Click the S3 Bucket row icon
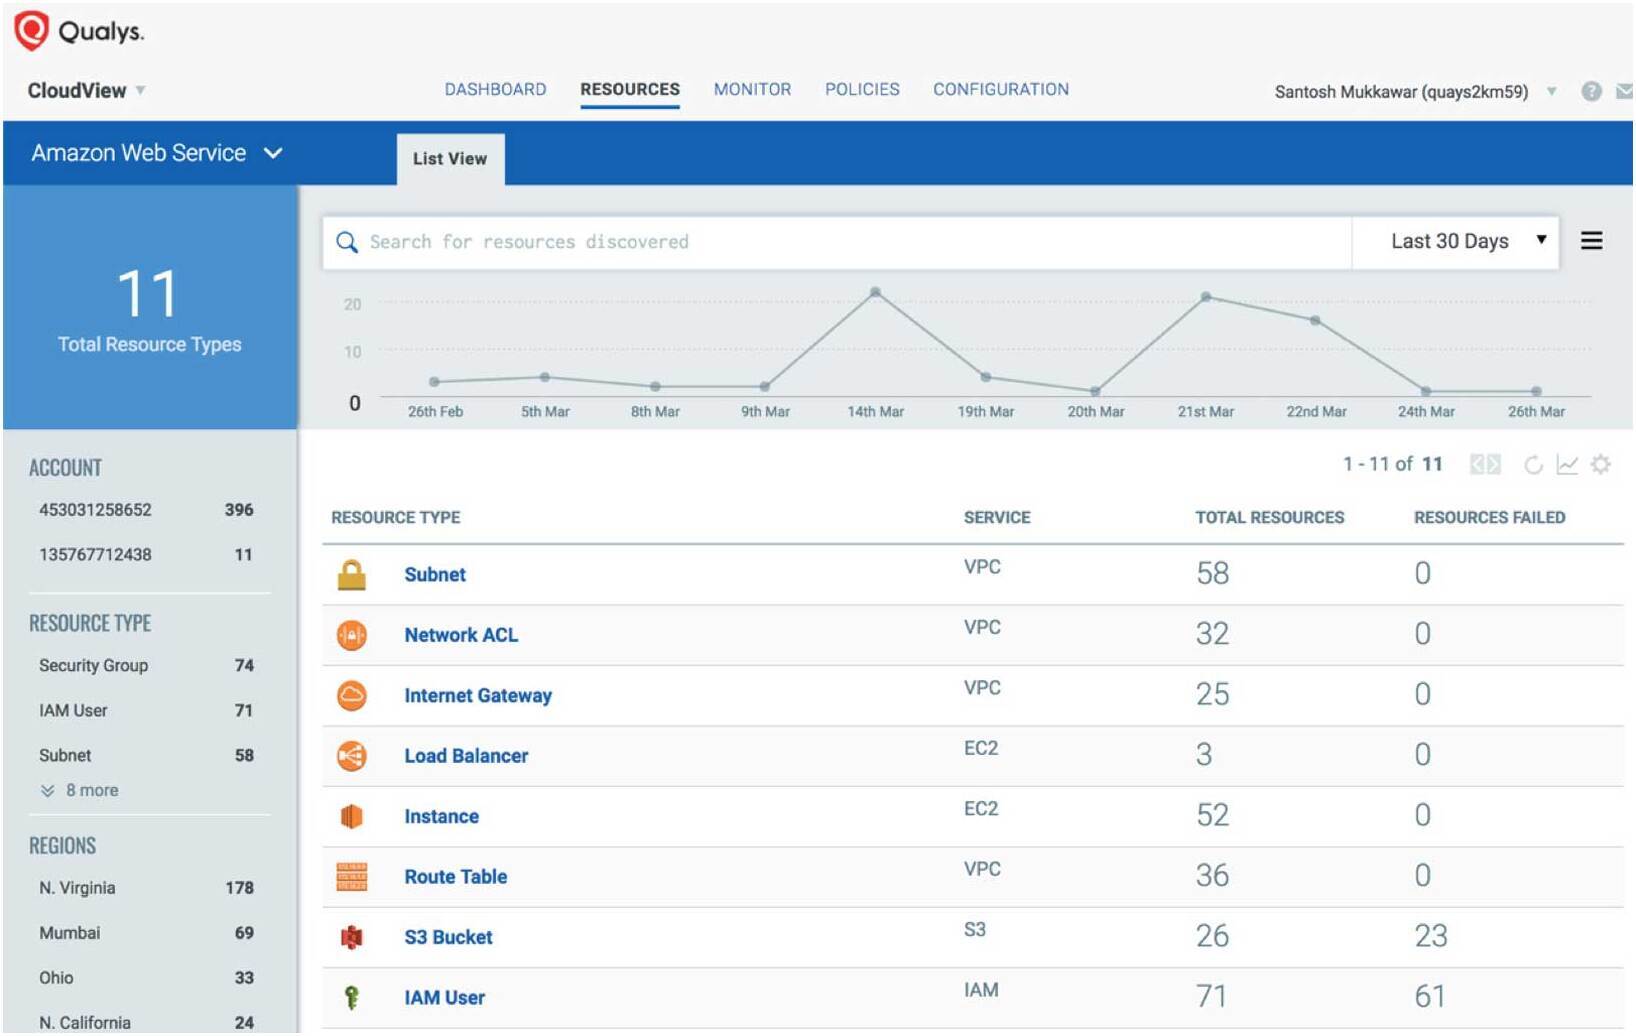Image resolution: width=1636 pixels, height=1036 pixels. tap(351, 938)
